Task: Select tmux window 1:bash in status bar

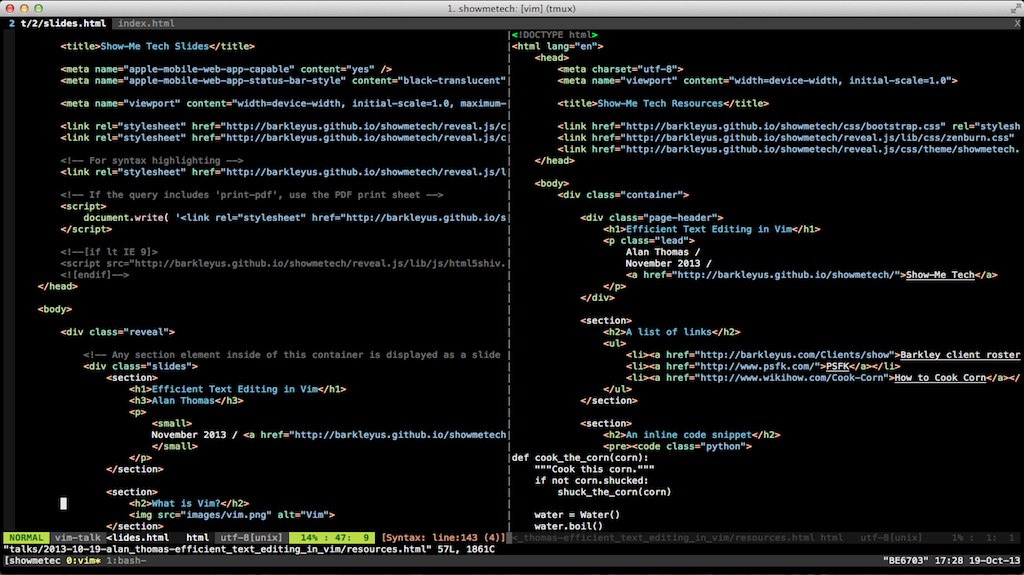Action: 126,561
